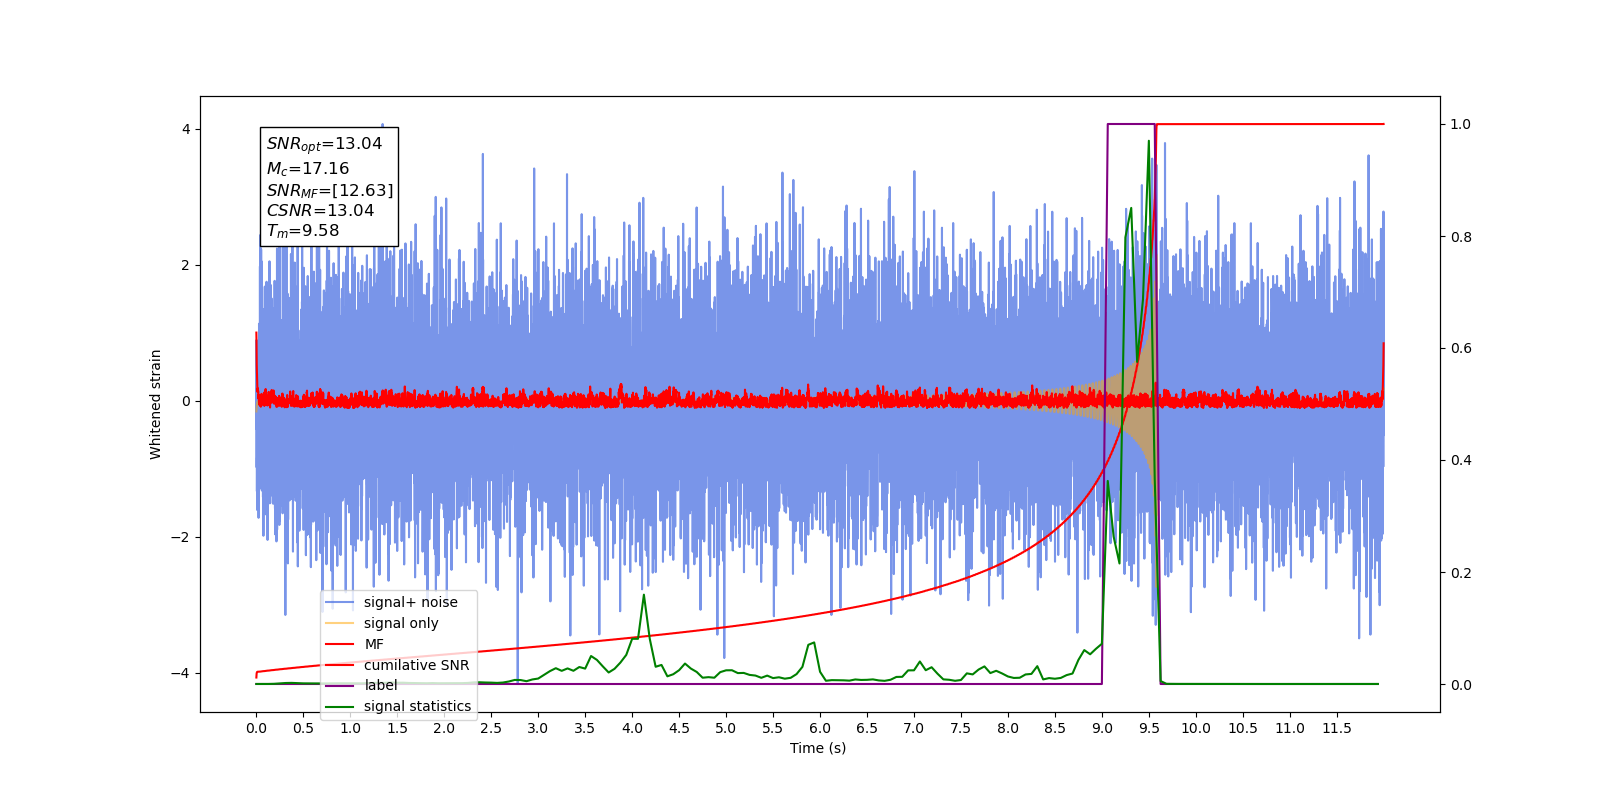Screen dimensions: 1600x800
Task: Click the 9.0 tick label on the time axis
Action: [x=1102, y=728]
